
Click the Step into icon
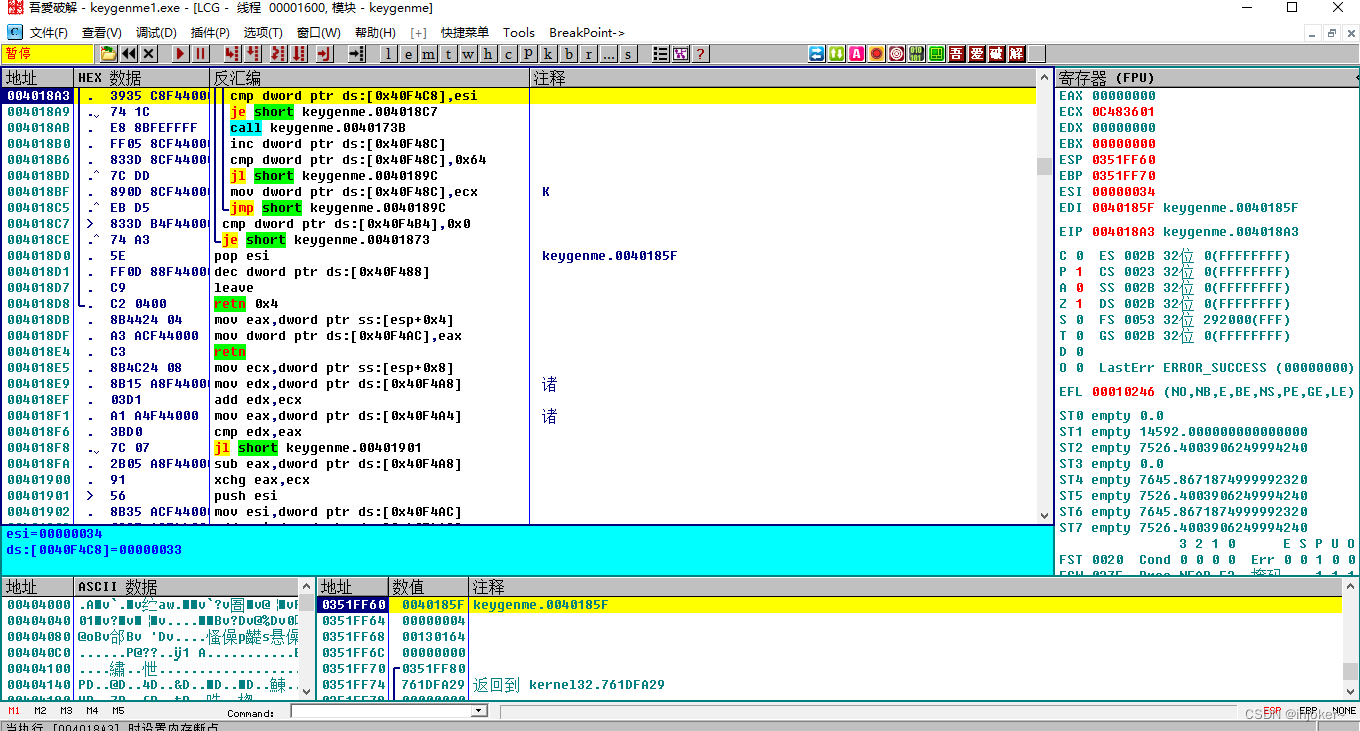pyautogui.click(x=232, y=54)
